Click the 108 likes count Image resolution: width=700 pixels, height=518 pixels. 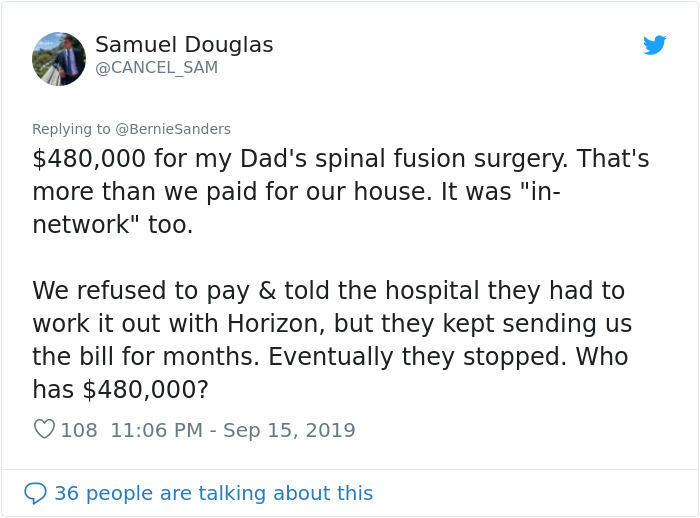pos(79,430)
